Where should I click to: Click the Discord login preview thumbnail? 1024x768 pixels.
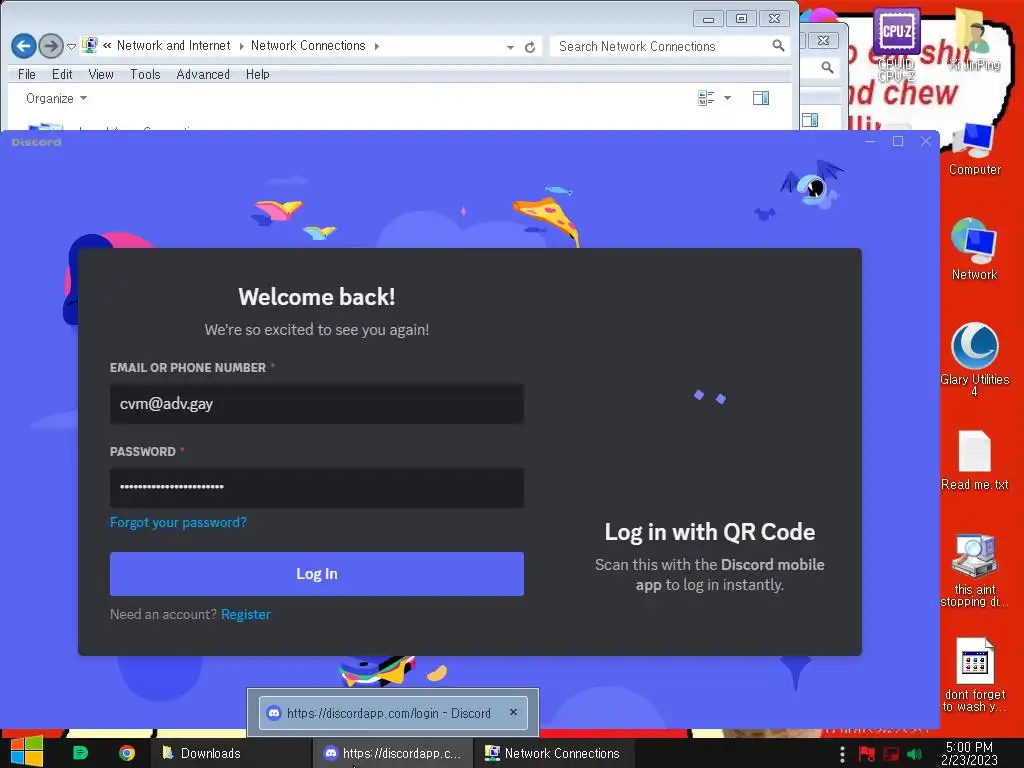393,712
